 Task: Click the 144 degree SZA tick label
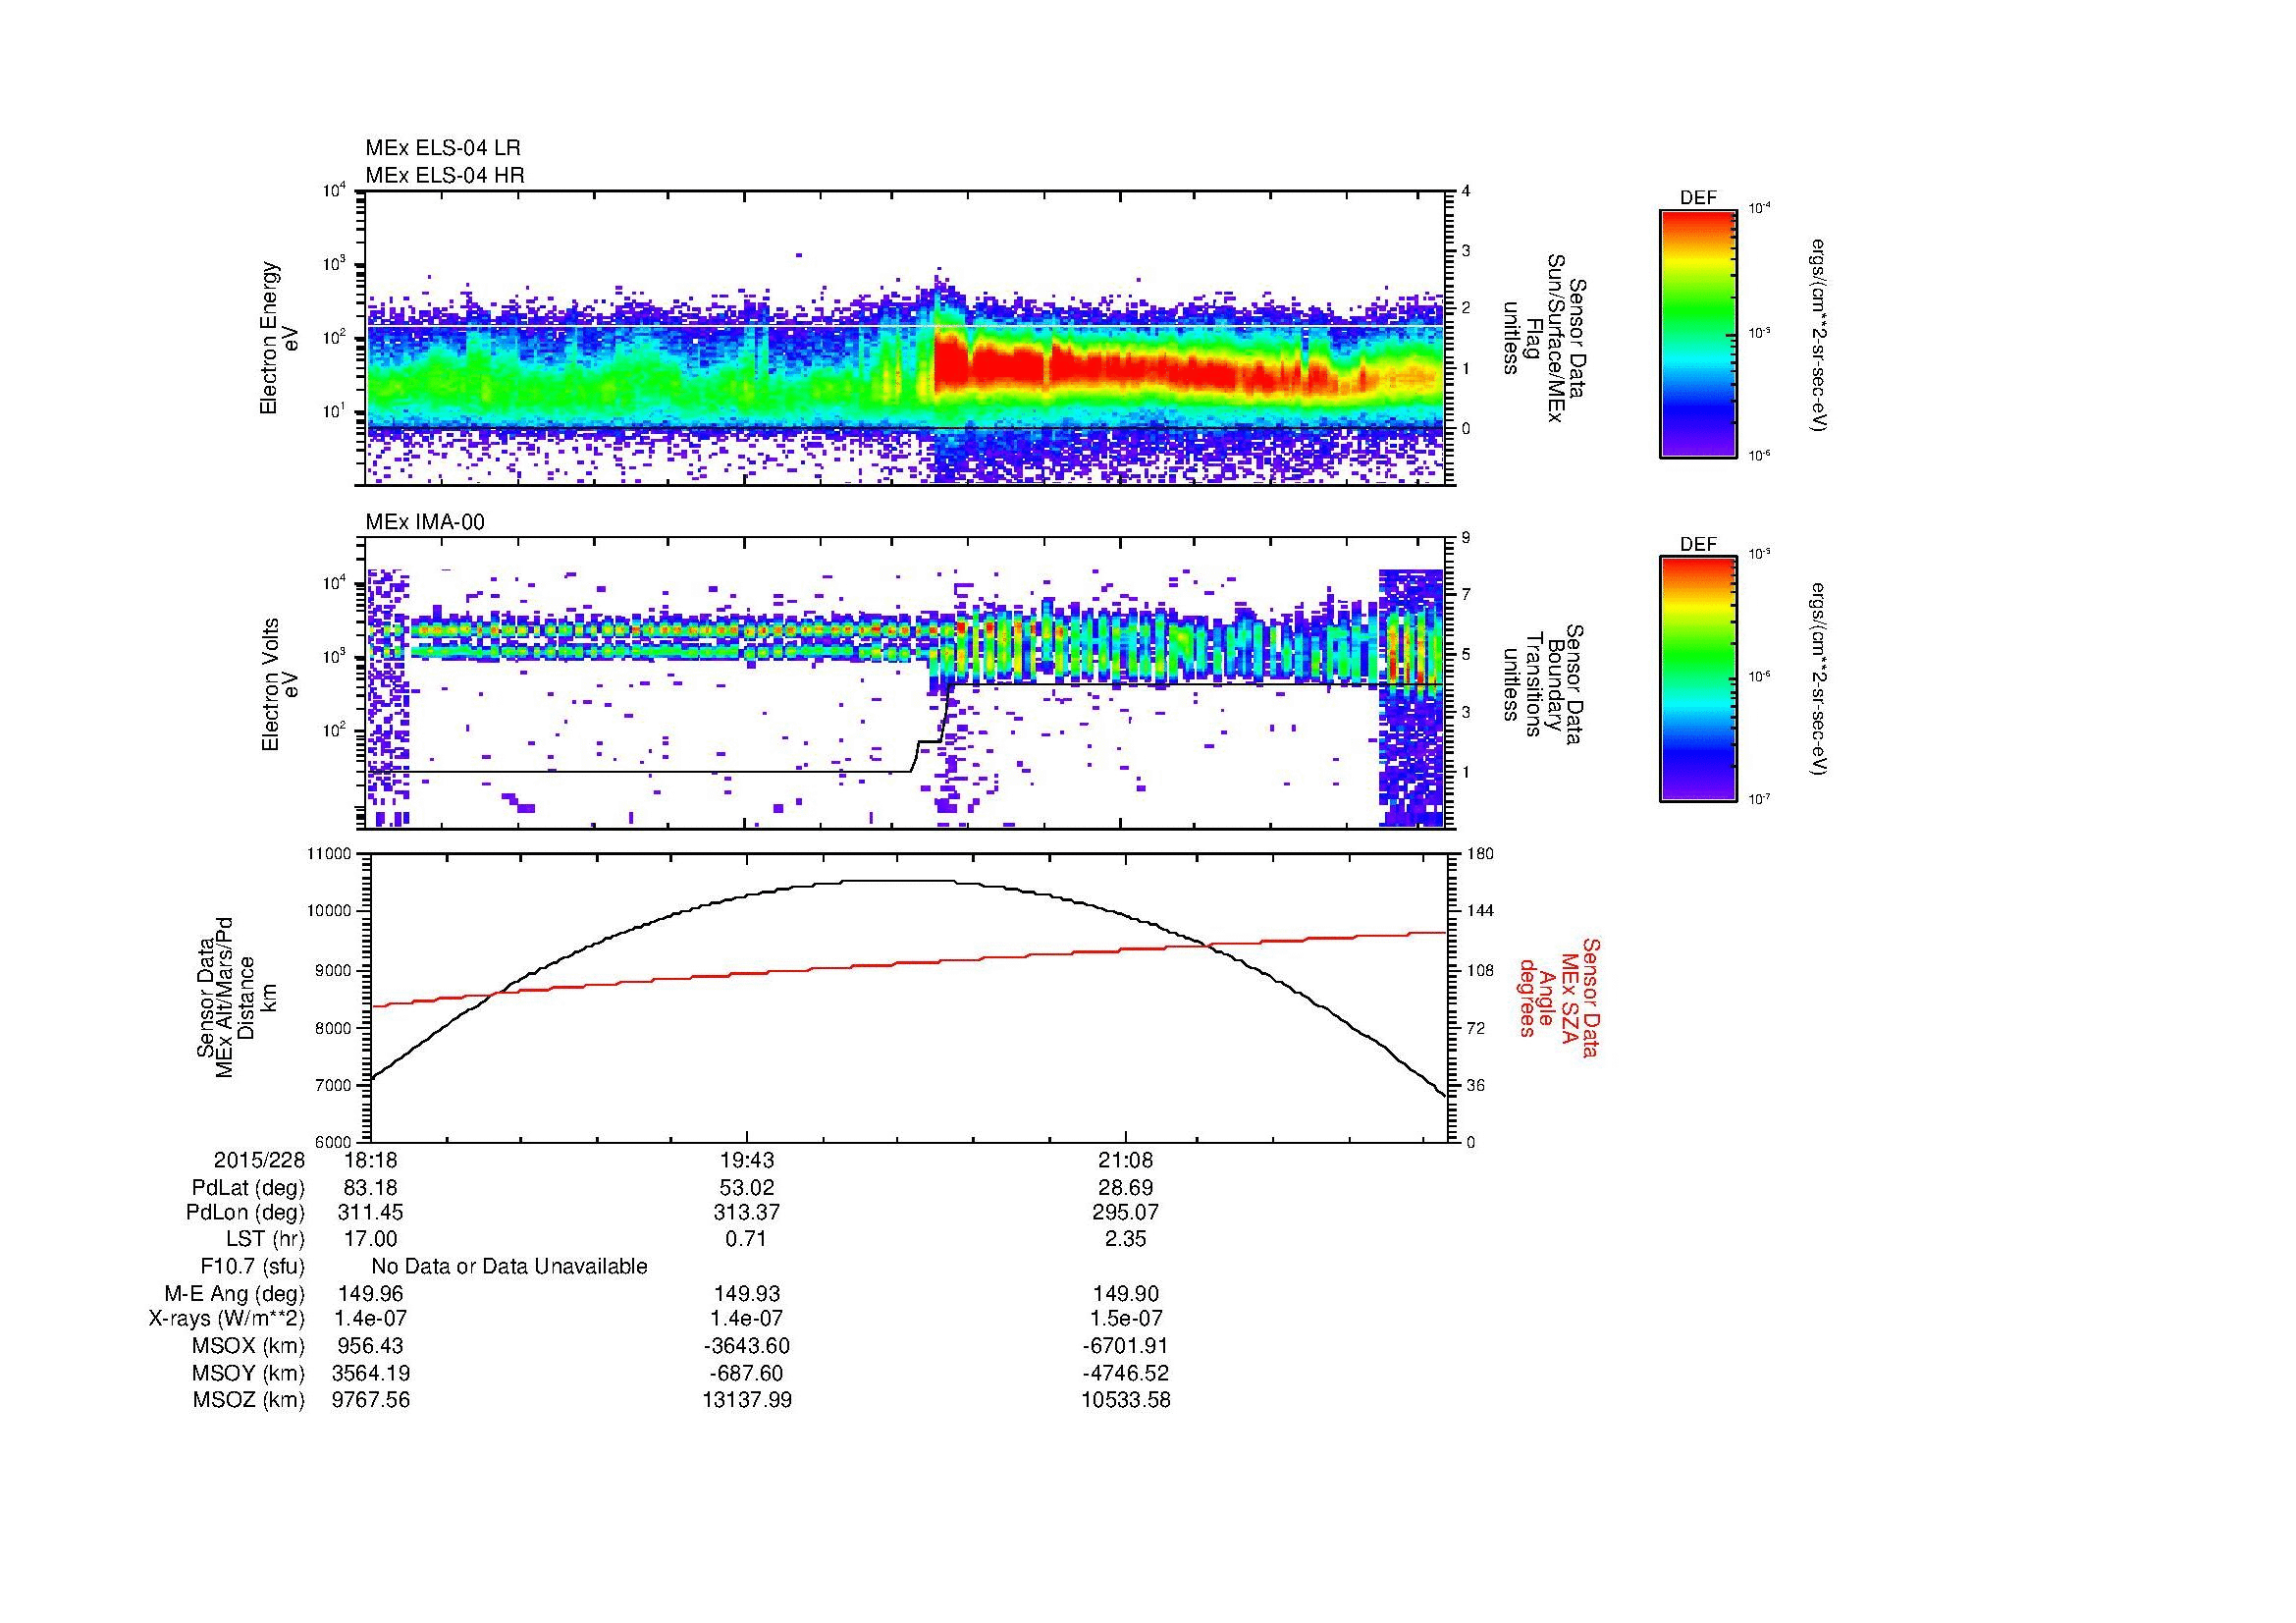[x=1481, y=911]
